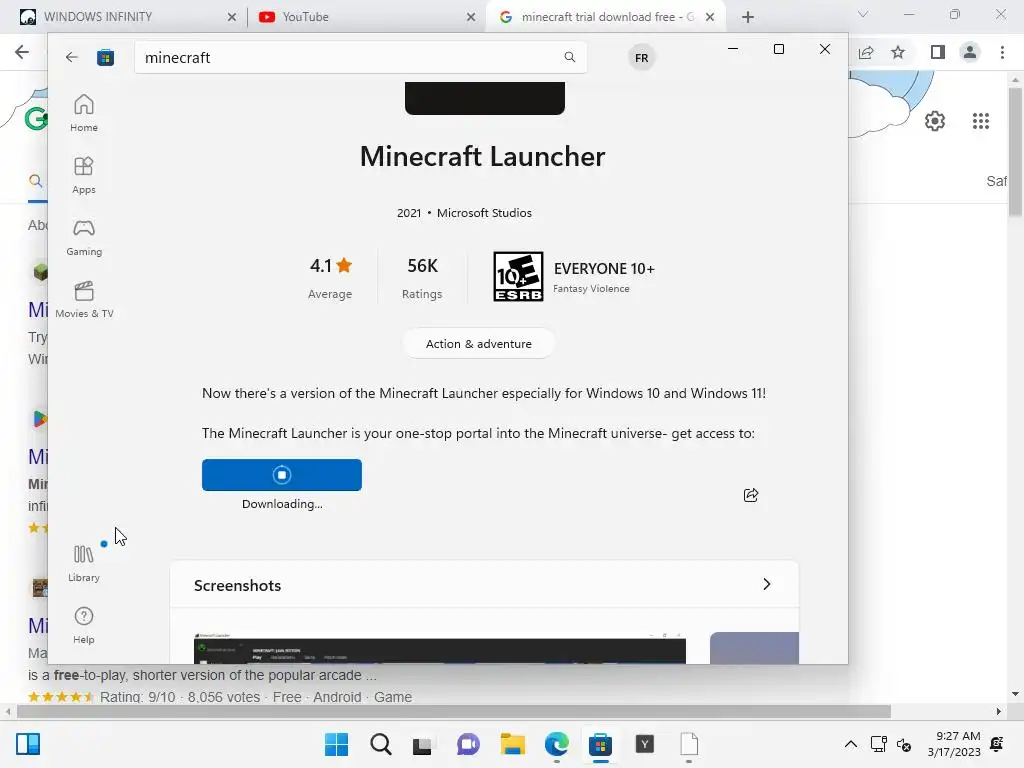The image size is (1024, 768).
Task: Click the Microsoft Studios publisher text
Action: pyautogui.click(x=484, y=213)
